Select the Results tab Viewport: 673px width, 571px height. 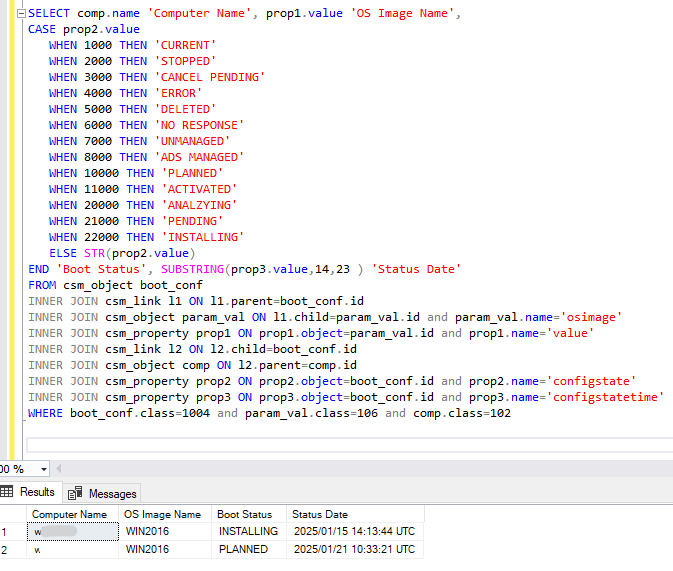coord(37,492)
